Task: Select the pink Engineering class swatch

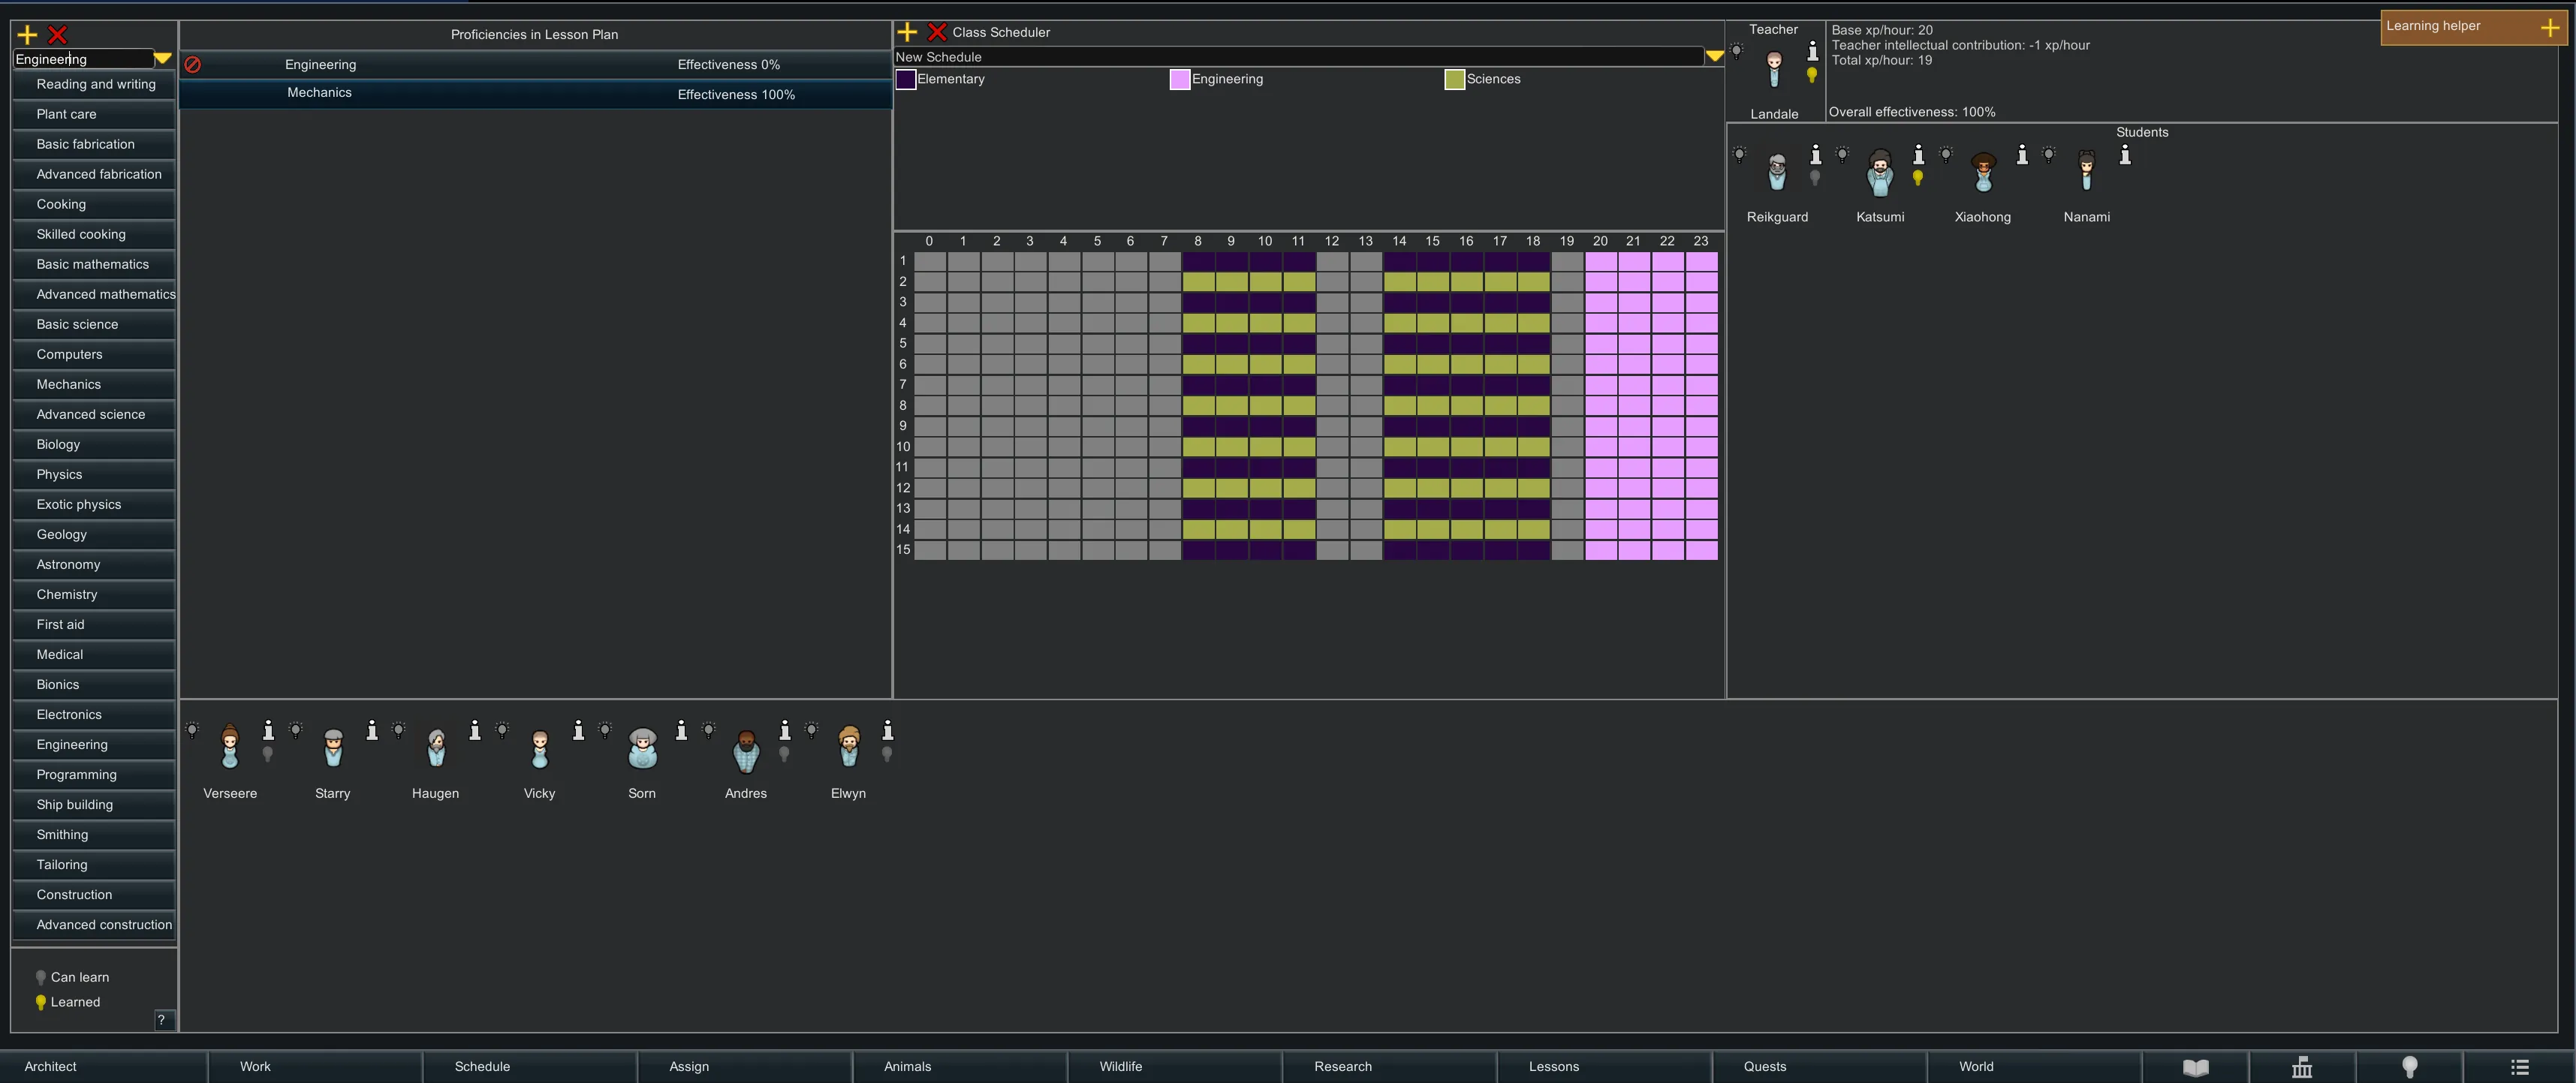Action: (x=1179, y=80)
